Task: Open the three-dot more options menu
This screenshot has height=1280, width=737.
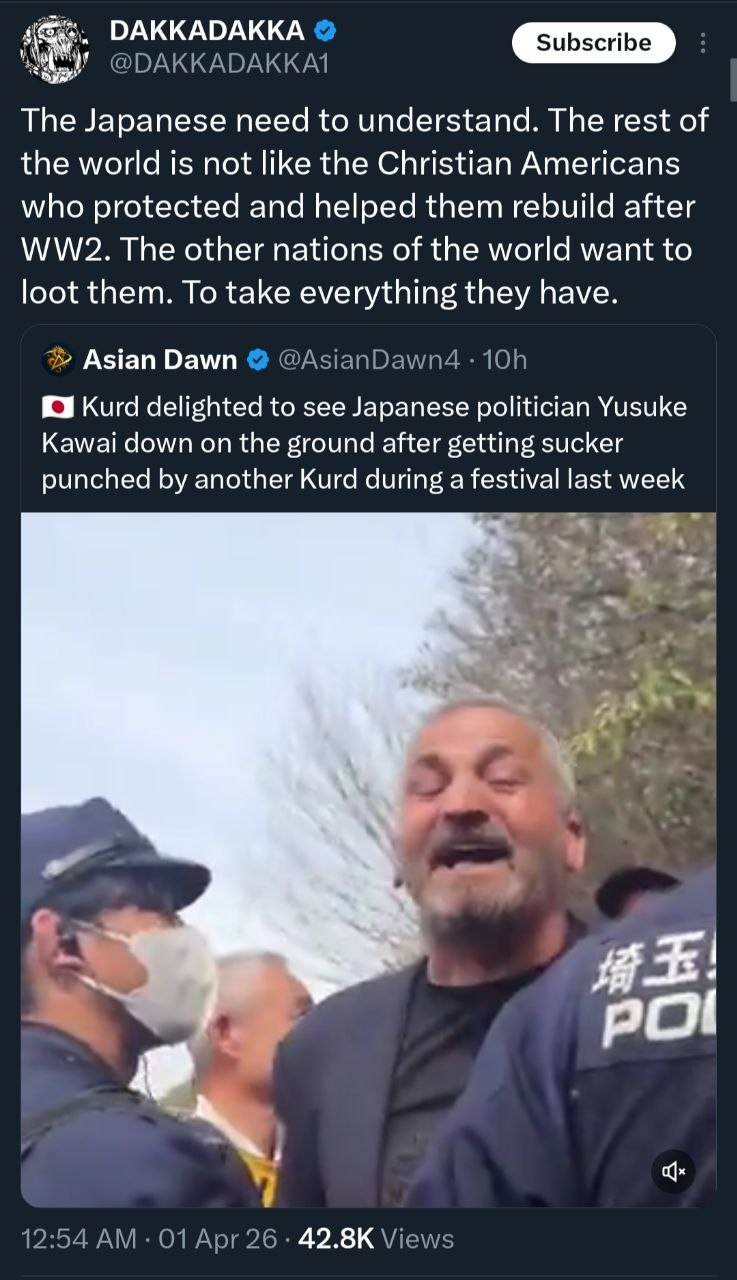Action: pyautogui.click(x=703, y=43)
